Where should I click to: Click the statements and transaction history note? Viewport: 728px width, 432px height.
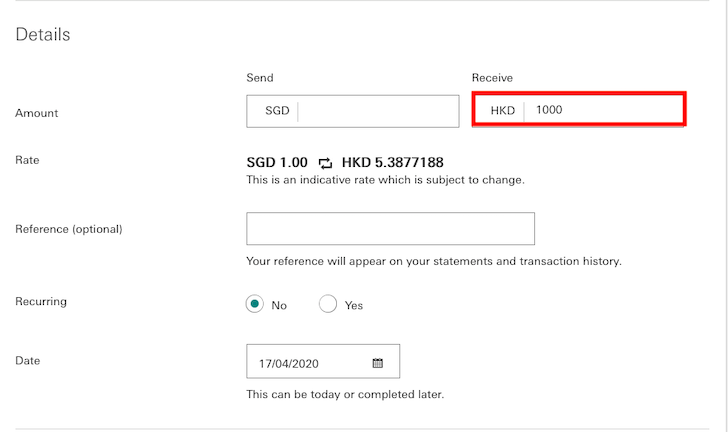pyautogui.click(x=434, y=261)
